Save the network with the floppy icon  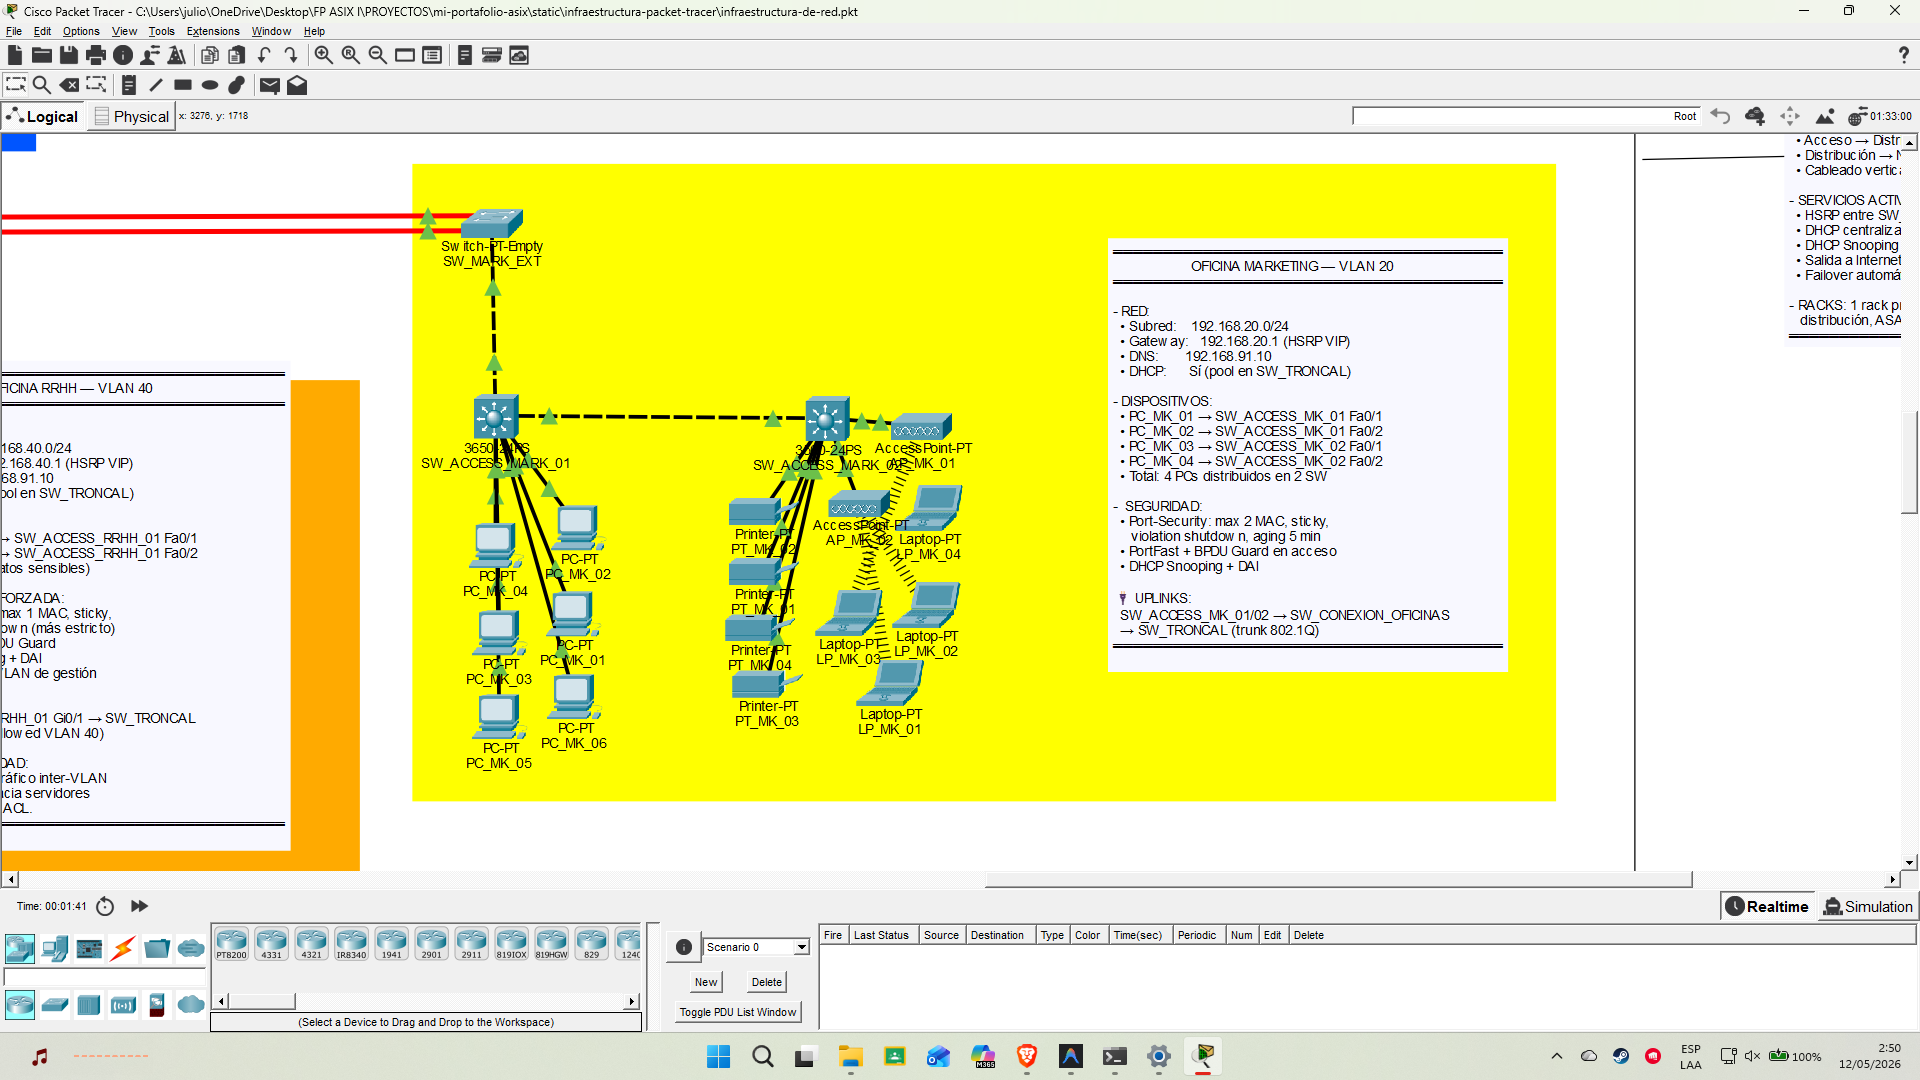[x=69, y=55]
